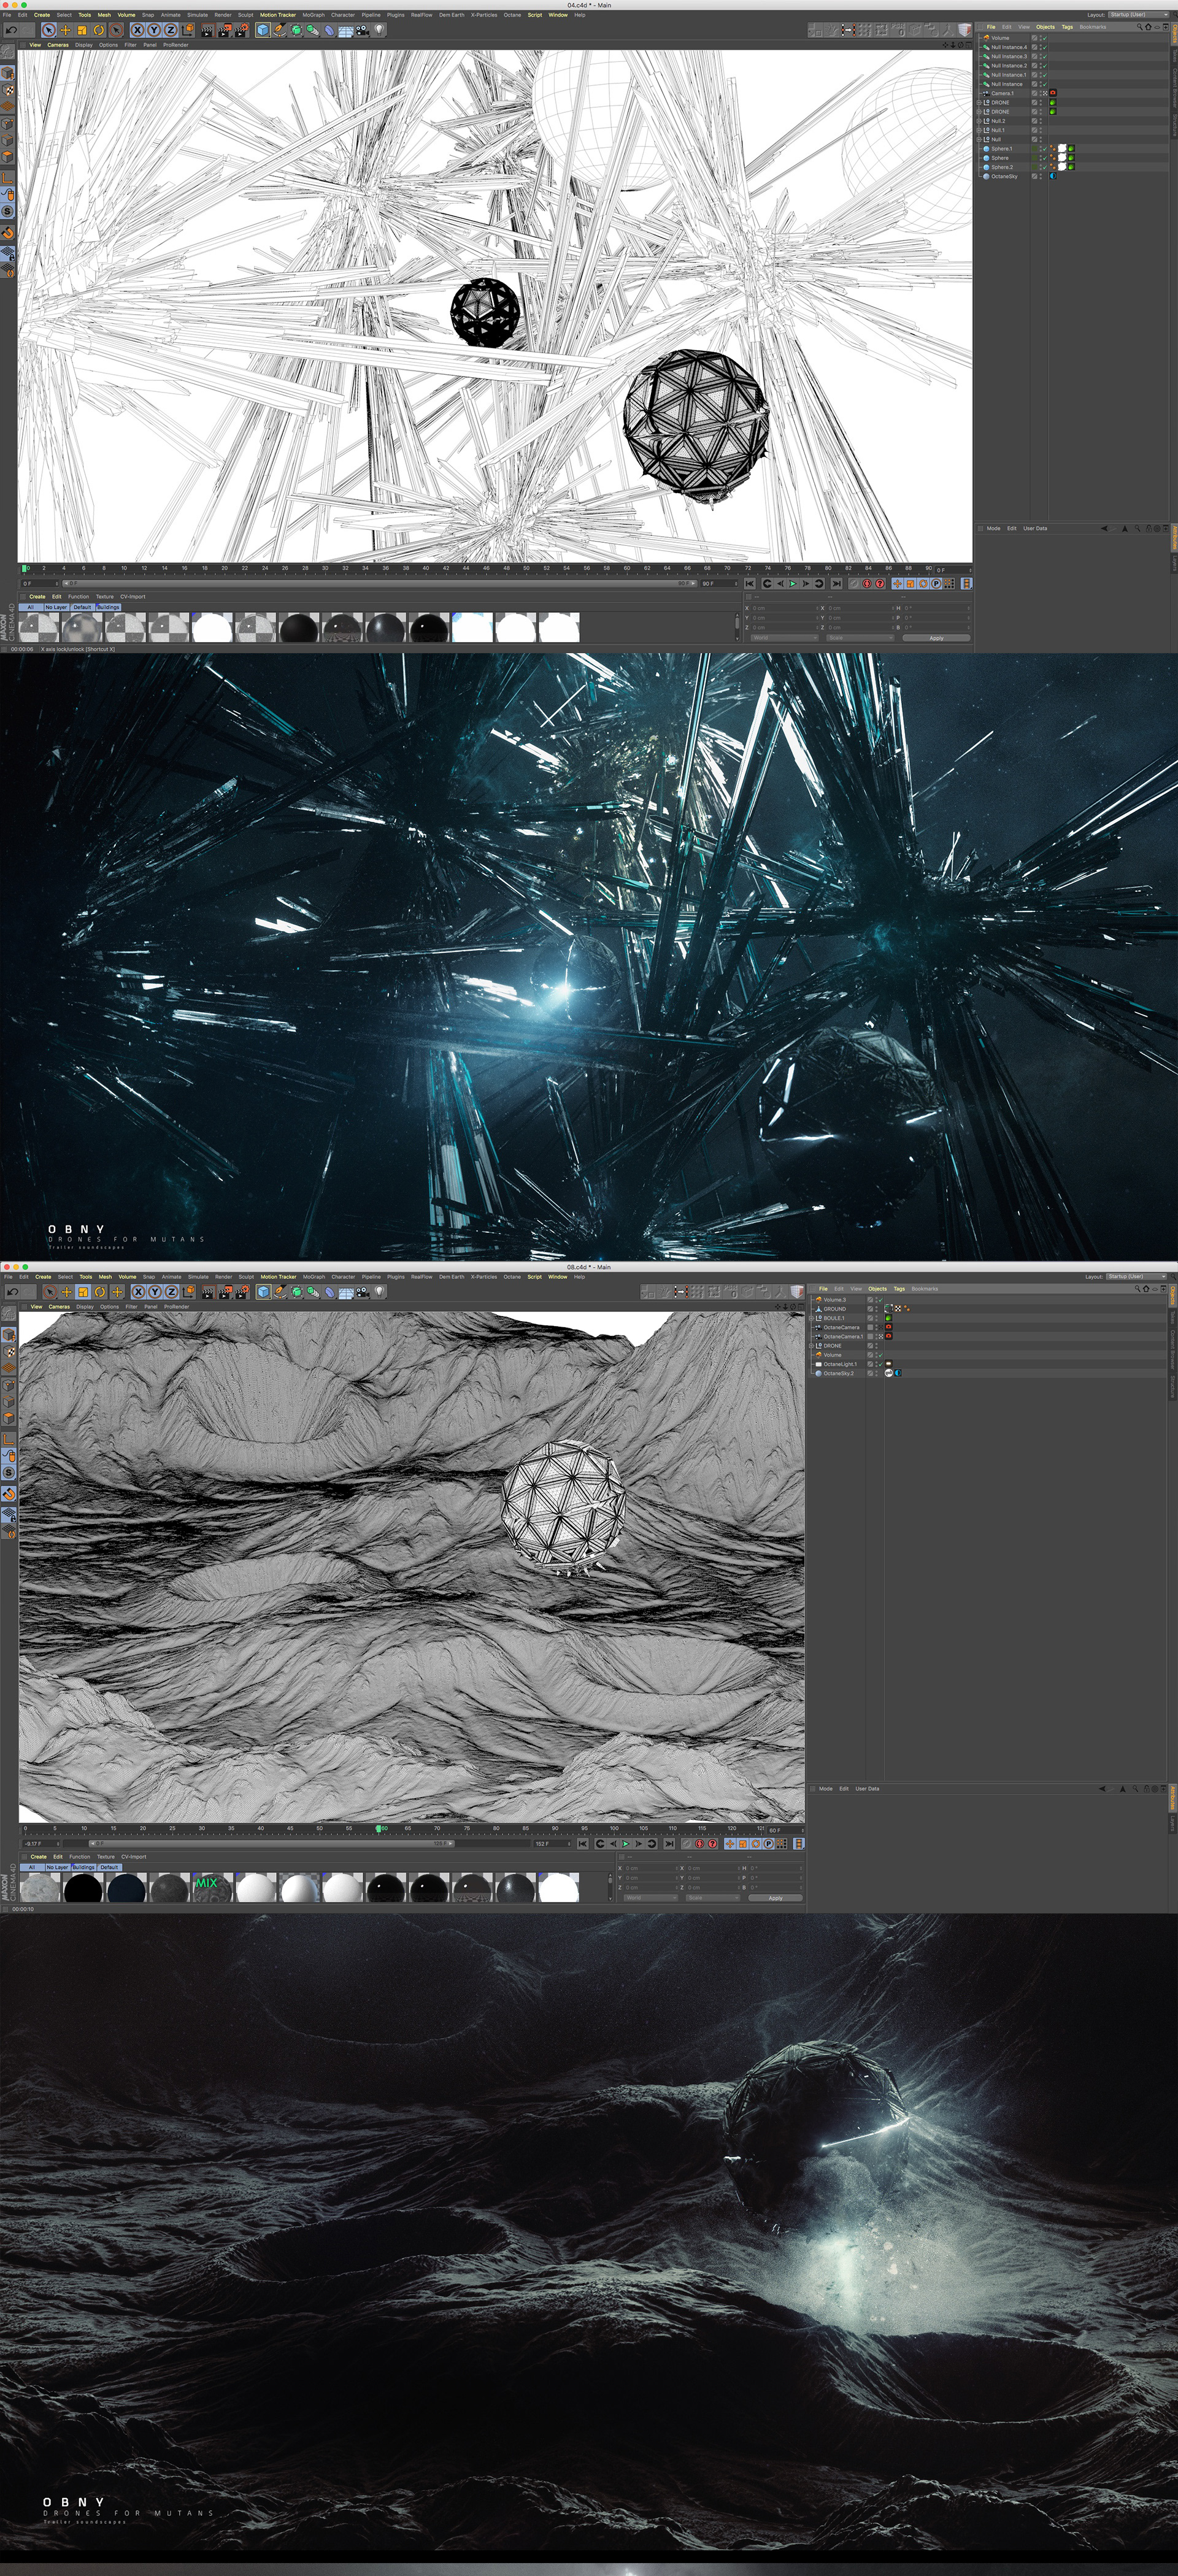Click the Light bulb icon in 04.c4d
The width and height of the screenshot is (1178, 2576).
[379, 30]
